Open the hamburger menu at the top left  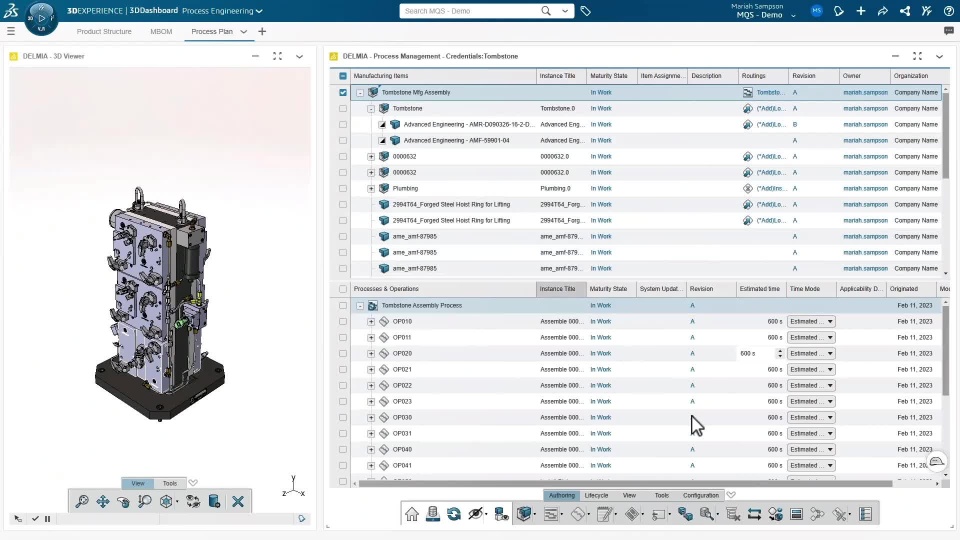pos(11,31)
